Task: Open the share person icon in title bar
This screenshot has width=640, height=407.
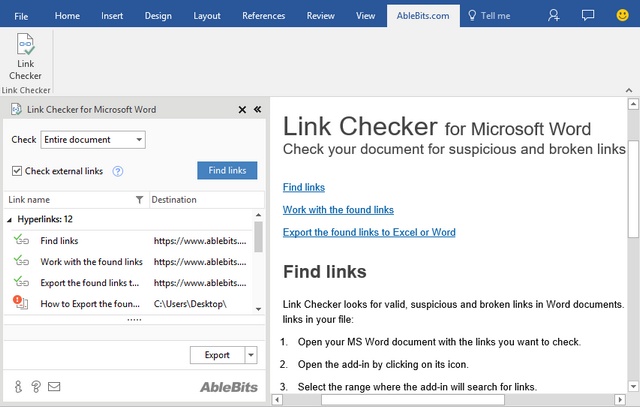Action: pos(553,16)
